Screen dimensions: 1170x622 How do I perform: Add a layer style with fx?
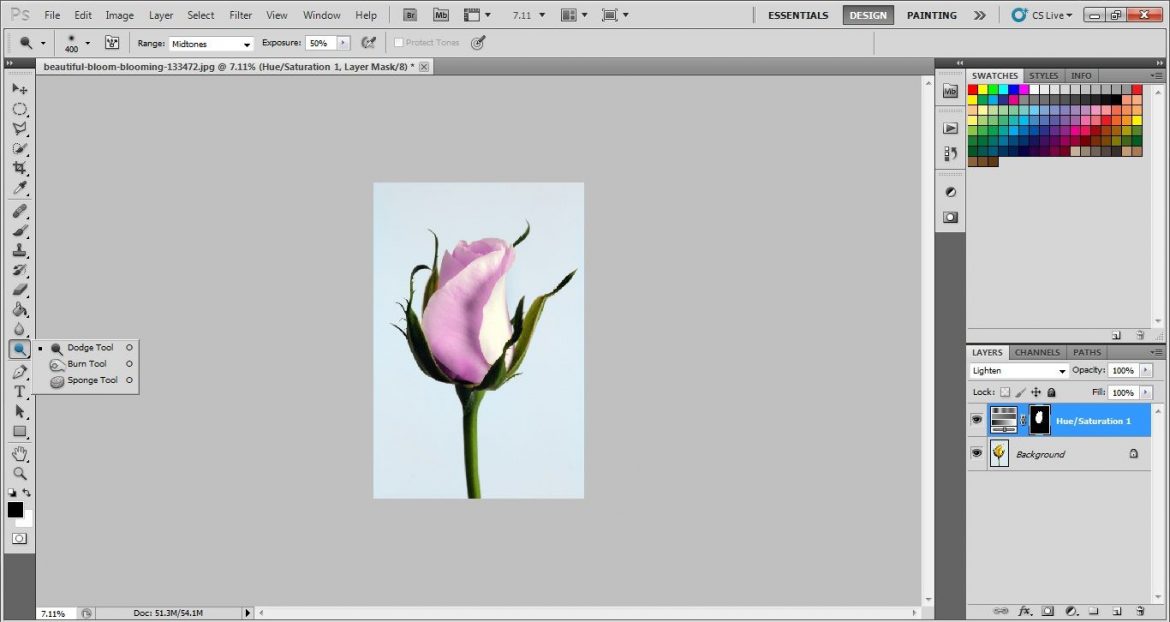(x=1024, y=611)
